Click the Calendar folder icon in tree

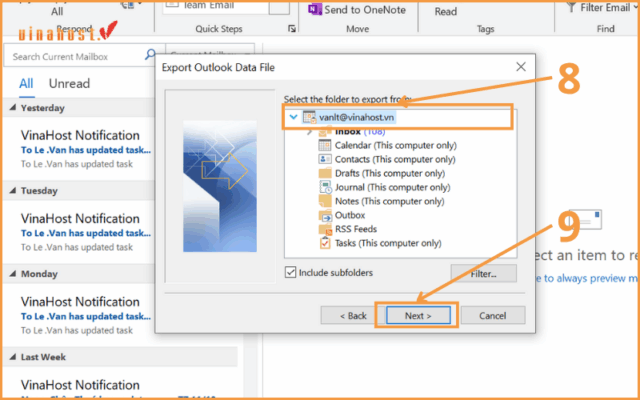pos(325,145)
